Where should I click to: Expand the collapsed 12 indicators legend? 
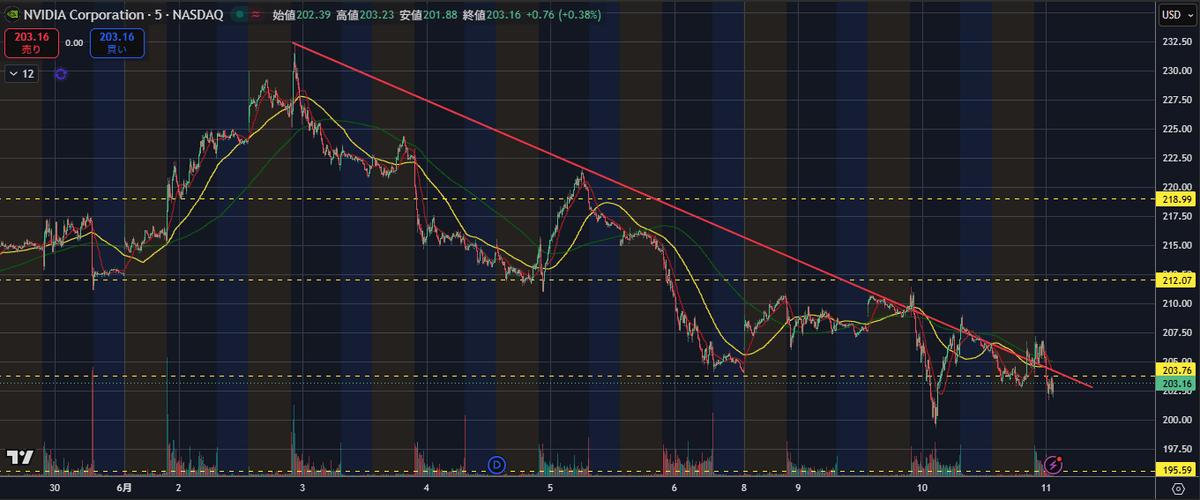tap(22, 74)
